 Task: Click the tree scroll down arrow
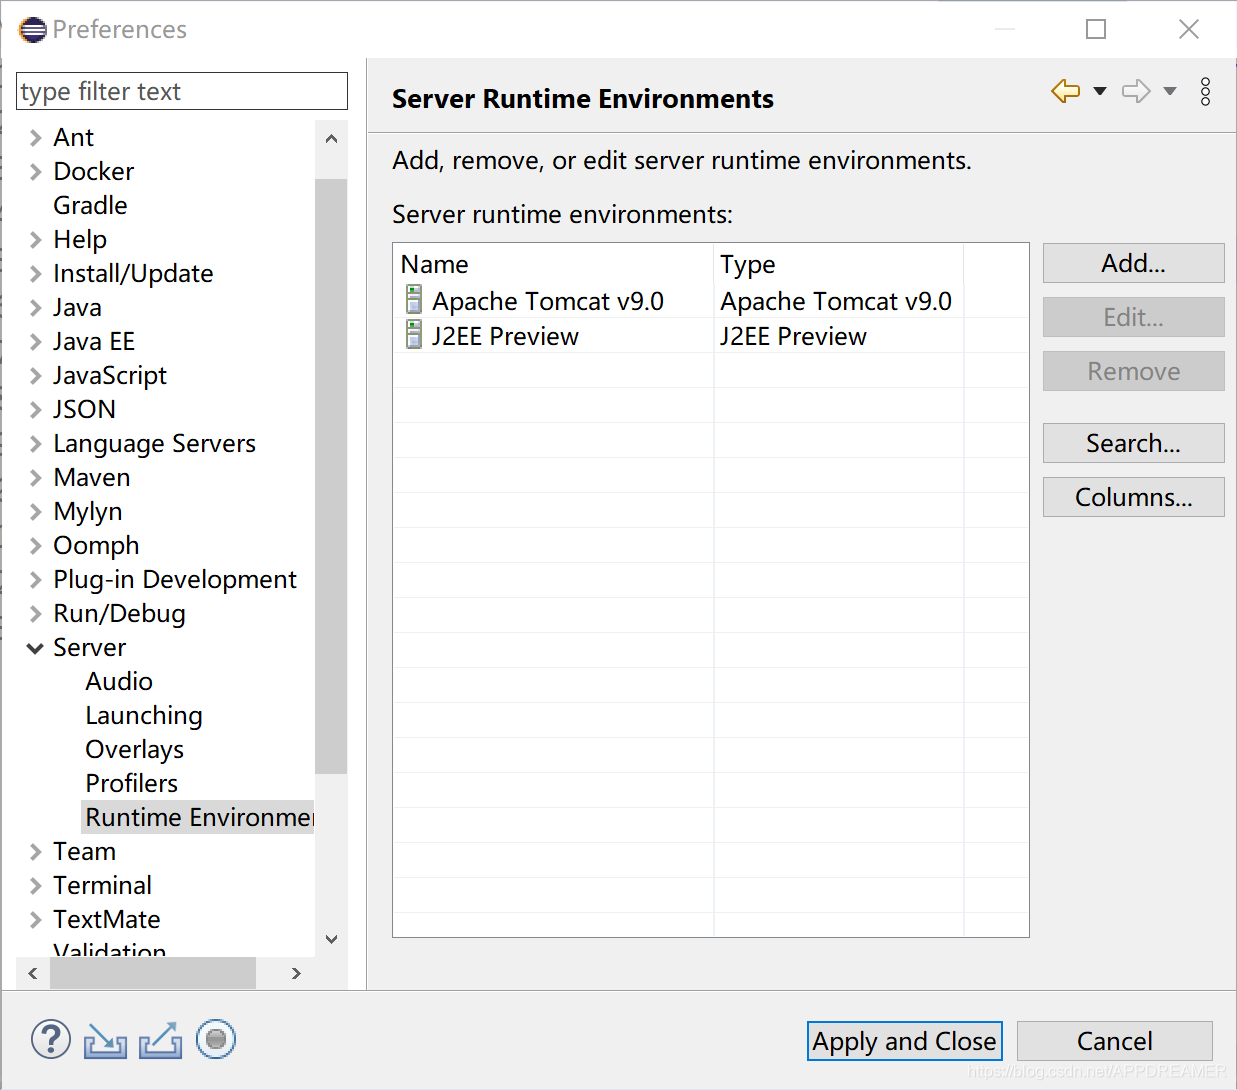point(331,939)
